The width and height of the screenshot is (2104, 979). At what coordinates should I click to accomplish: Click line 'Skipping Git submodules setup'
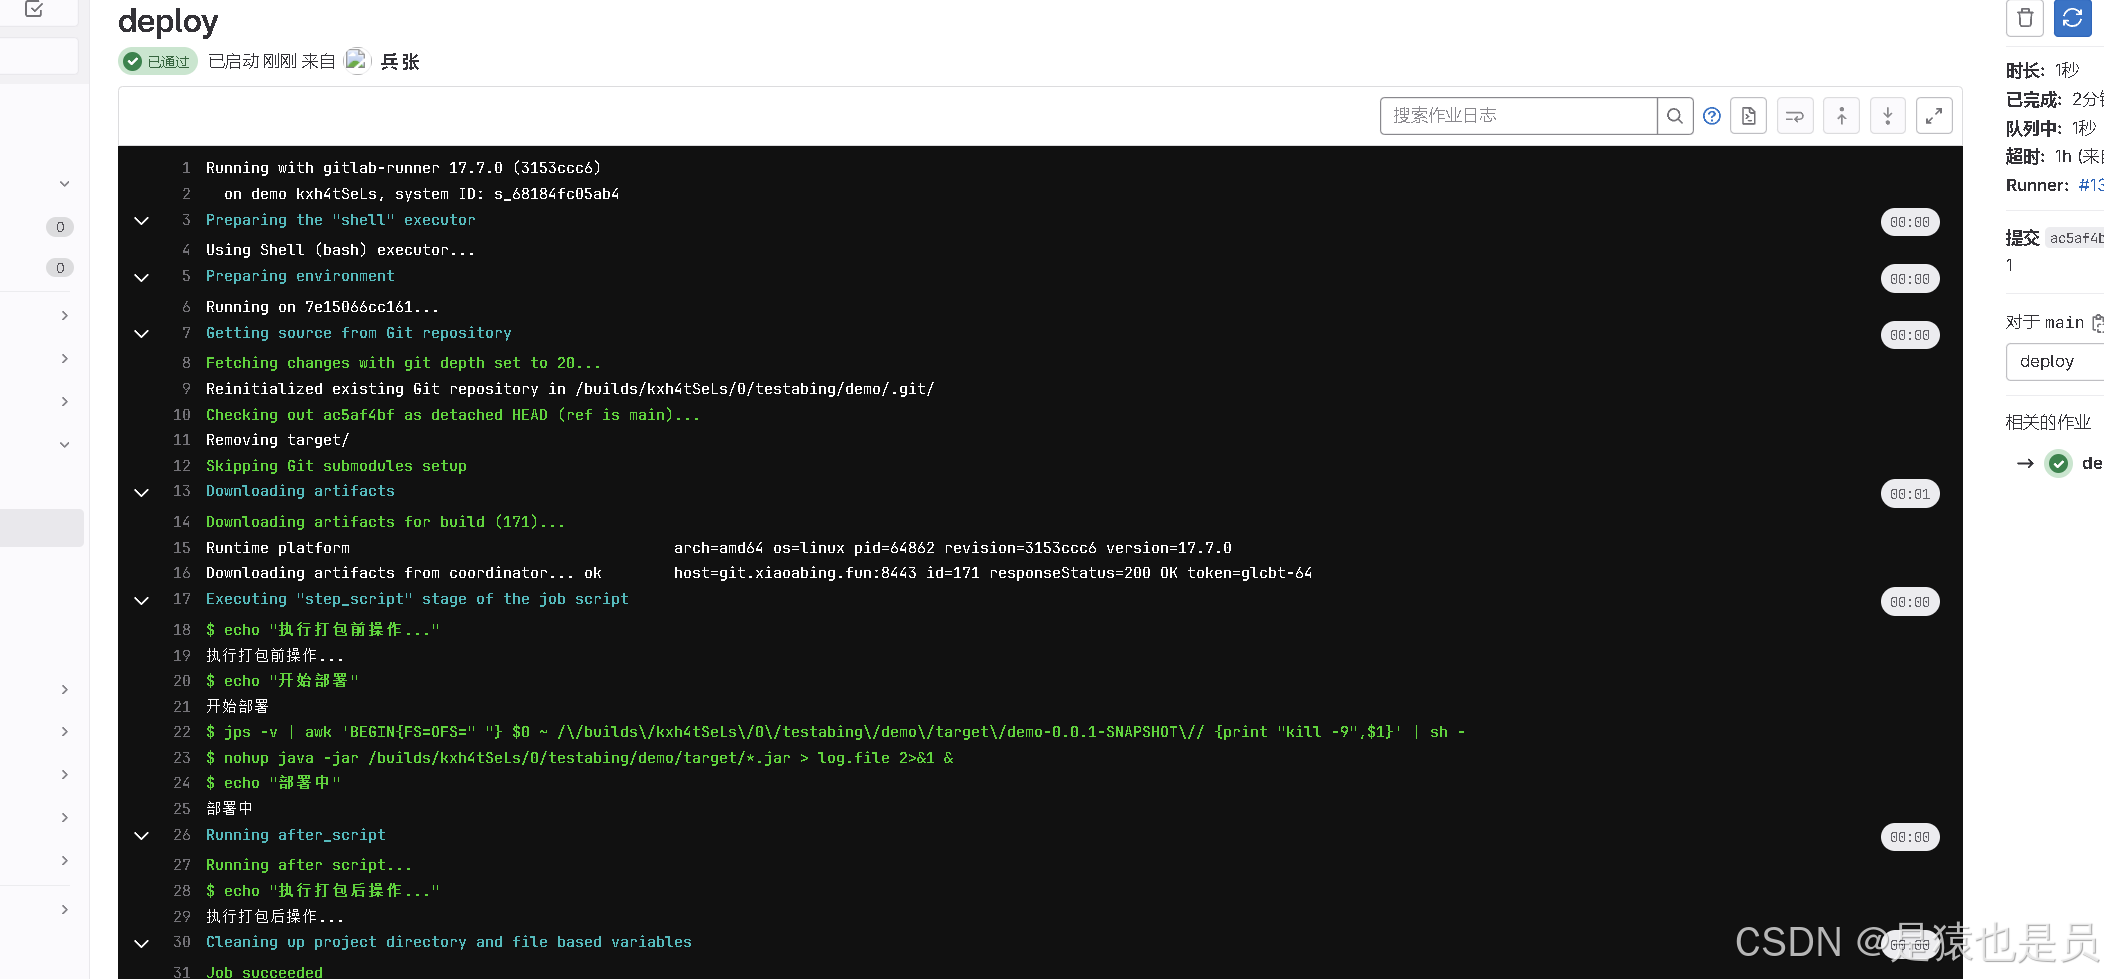pos(336,466)
